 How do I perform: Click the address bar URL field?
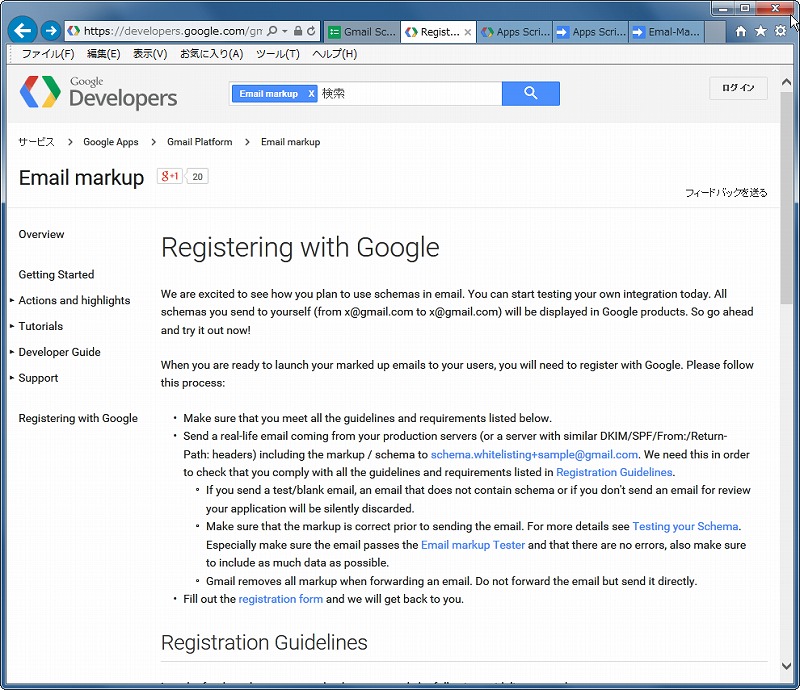[172, 31]
